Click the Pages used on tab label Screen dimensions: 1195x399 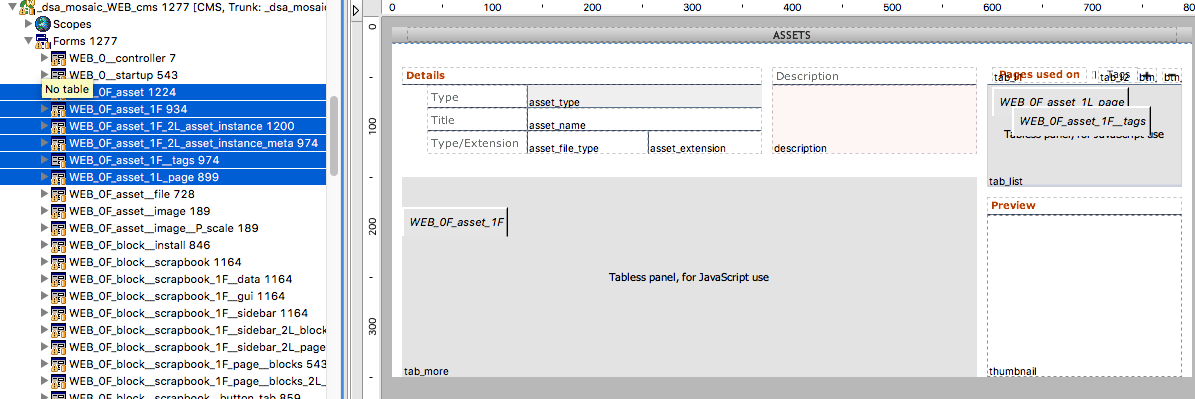click(x=1040, y=74)
